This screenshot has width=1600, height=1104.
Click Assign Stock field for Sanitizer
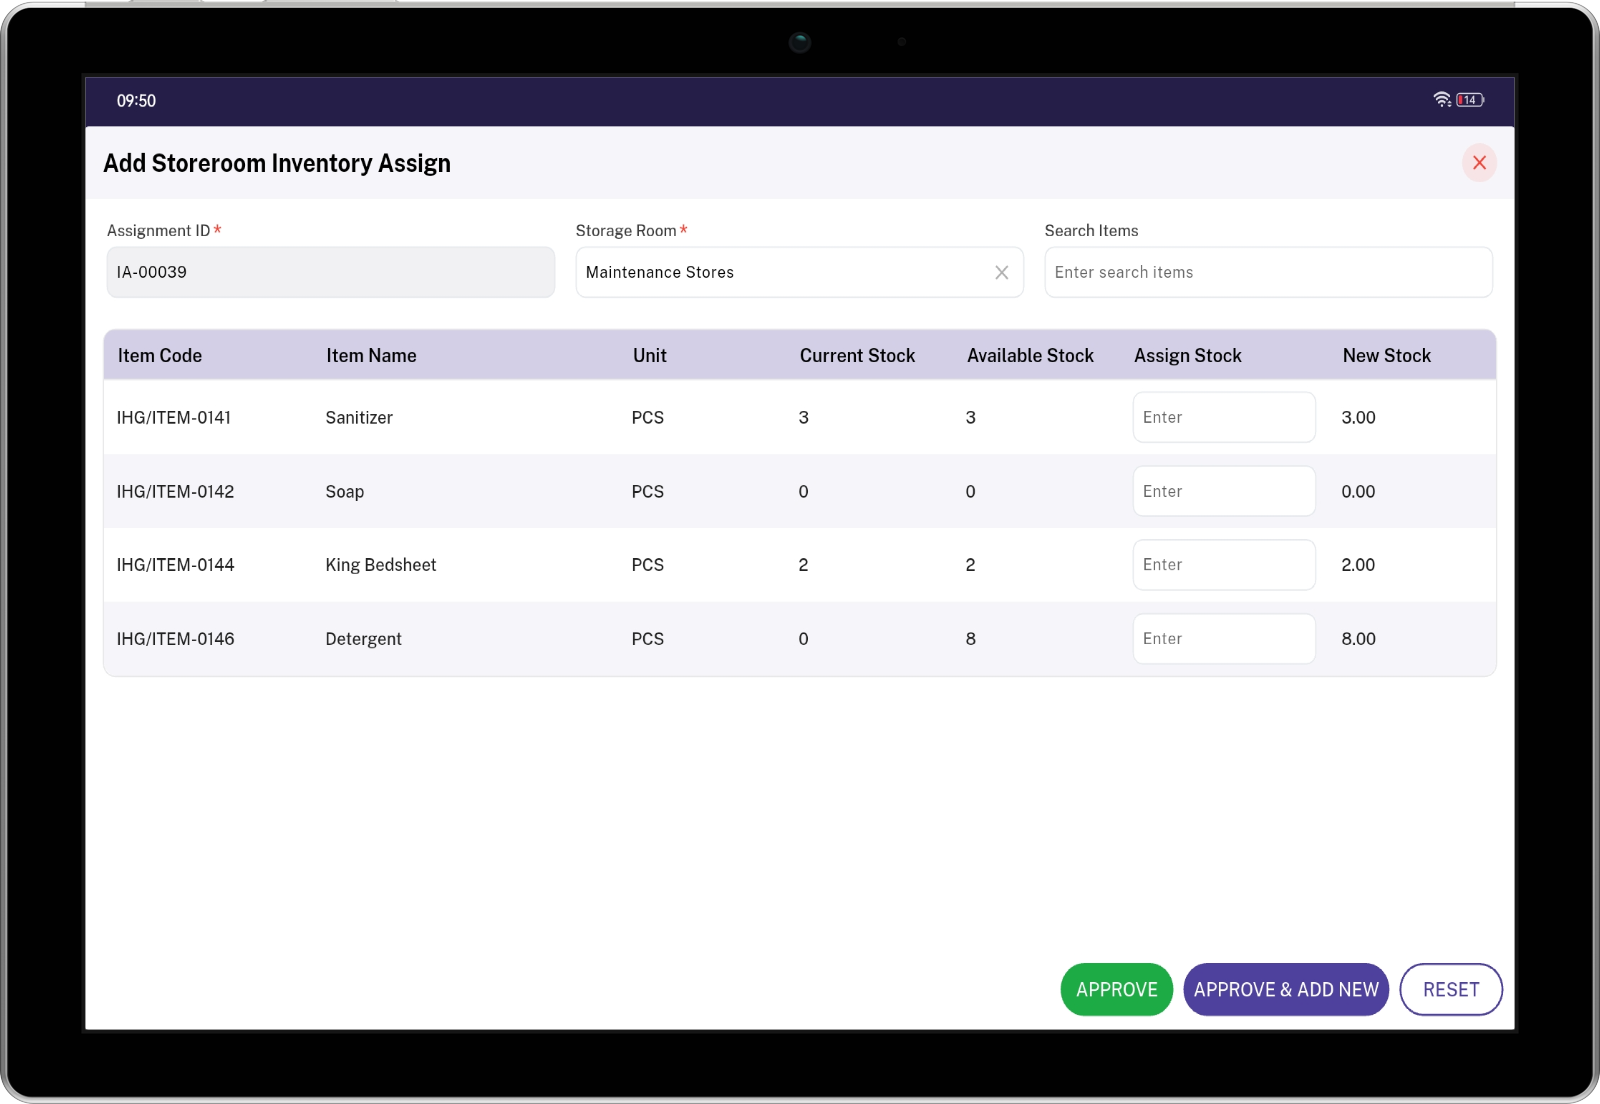point(1223,417)
